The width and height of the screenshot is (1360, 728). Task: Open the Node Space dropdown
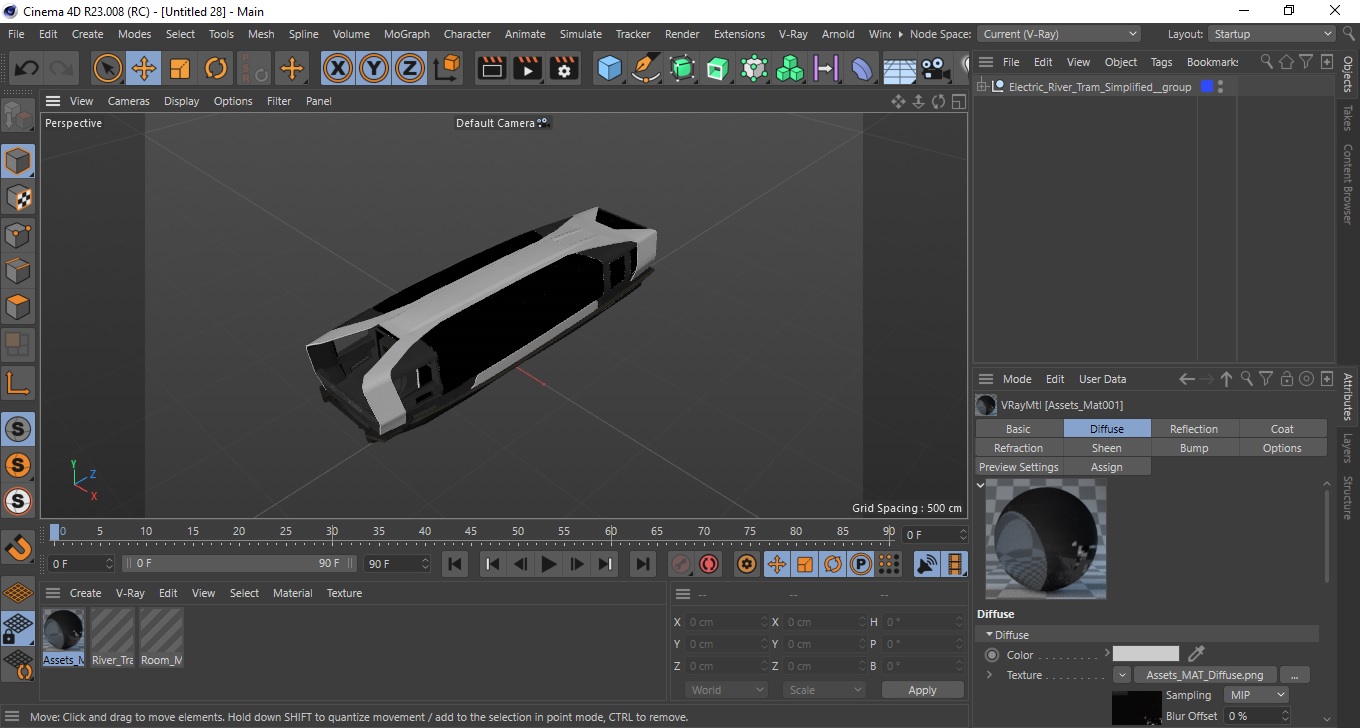tap(1058, 34)
